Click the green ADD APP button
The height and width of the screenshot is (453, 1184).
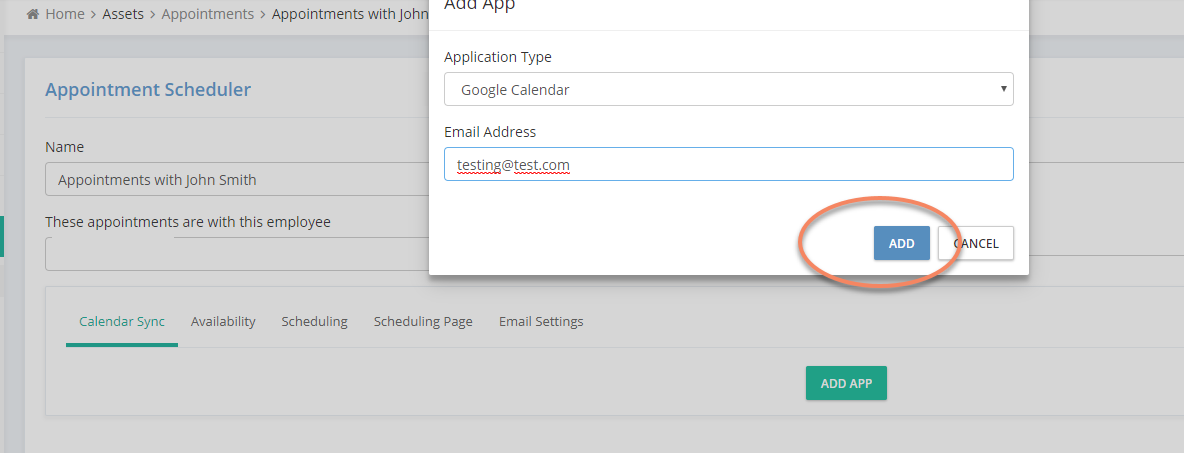point(846,384)
